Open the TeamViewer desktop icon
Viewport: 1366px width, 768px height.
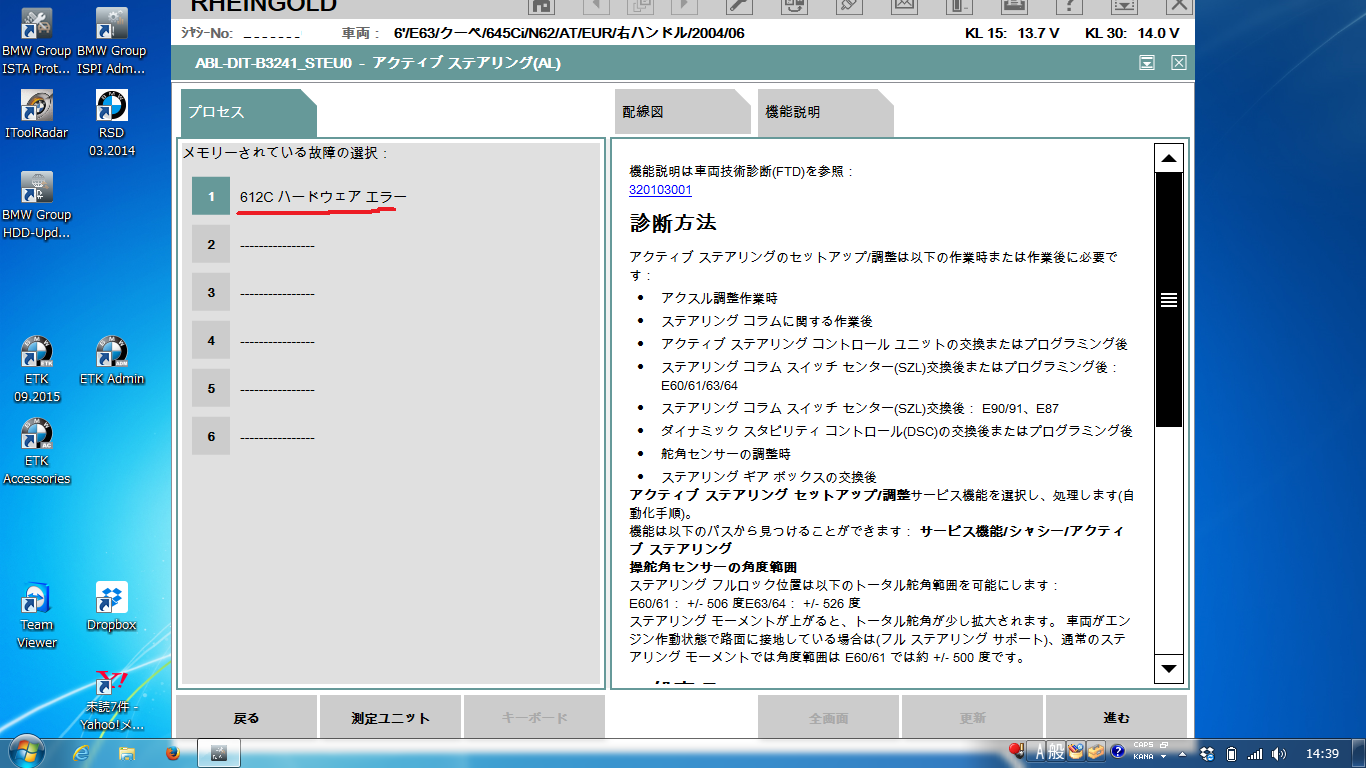pyautogui.click(x=37, y=615)
